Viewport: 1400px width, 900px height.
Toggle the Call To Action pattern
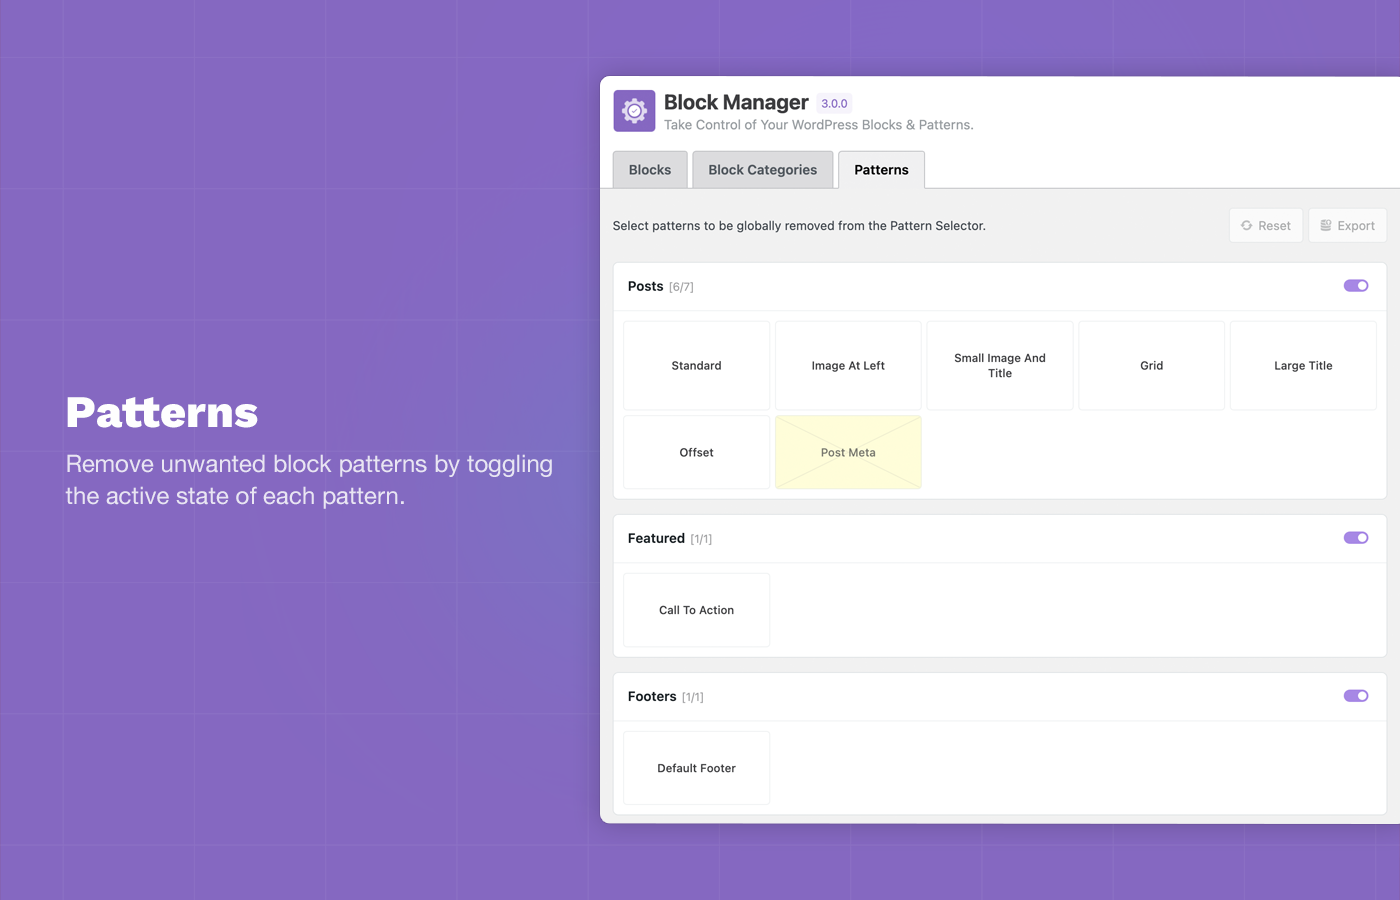(696, 610)
